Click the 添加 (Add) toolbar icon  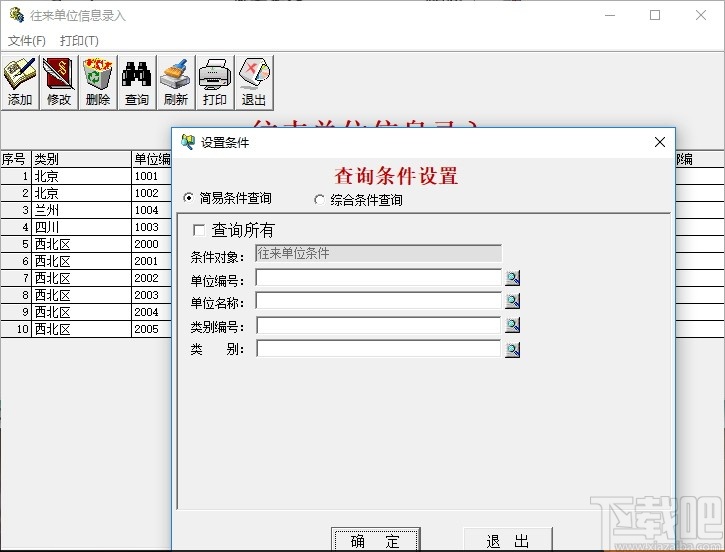[x=20, y=82]
